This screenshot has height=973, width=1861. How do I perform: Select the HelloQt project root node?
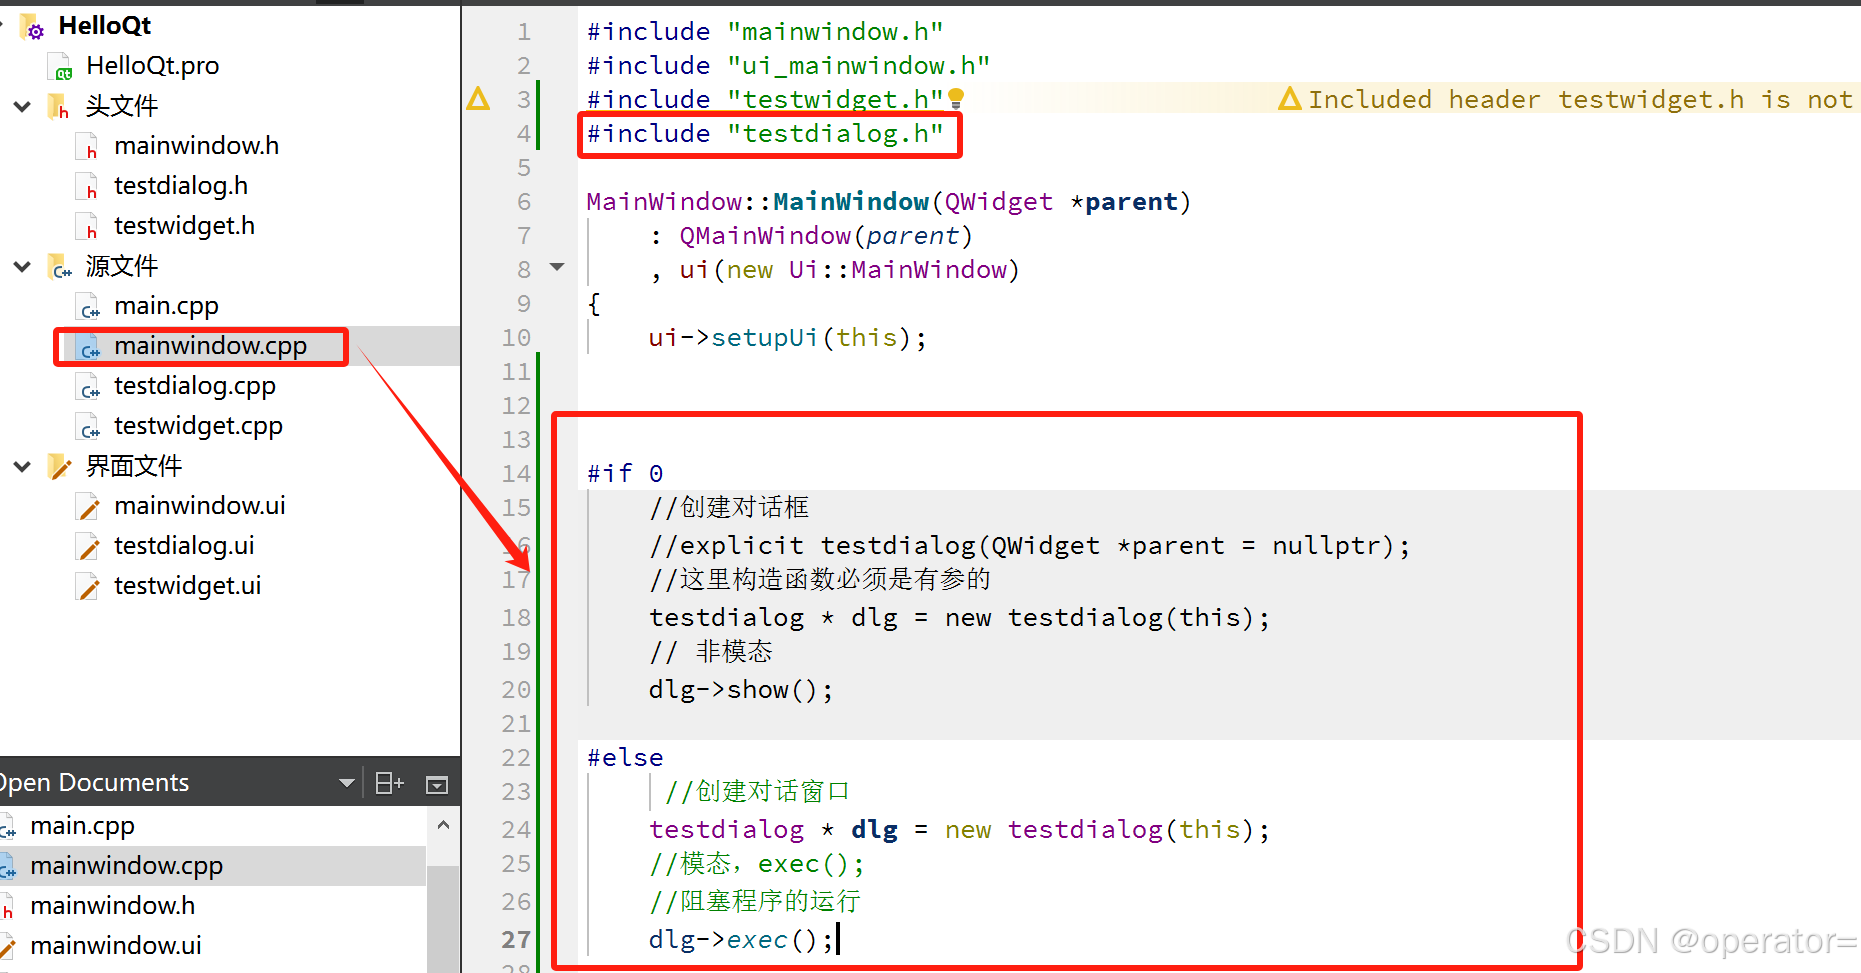105,25
